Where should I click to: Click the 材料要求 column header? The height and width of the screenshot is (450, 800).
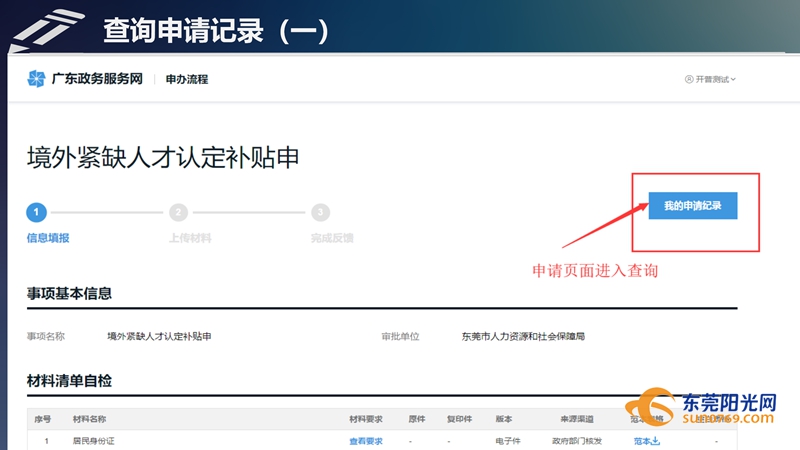pyautogui.click(x=365, y=419)
